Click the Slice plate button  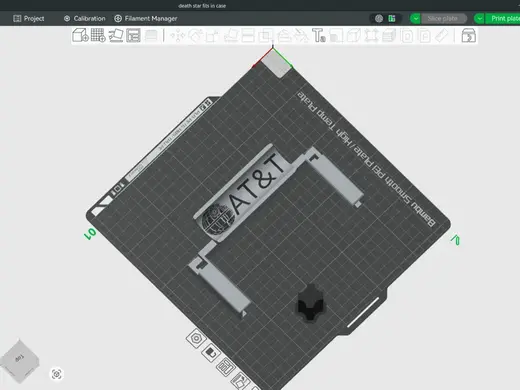pos(443,19)
